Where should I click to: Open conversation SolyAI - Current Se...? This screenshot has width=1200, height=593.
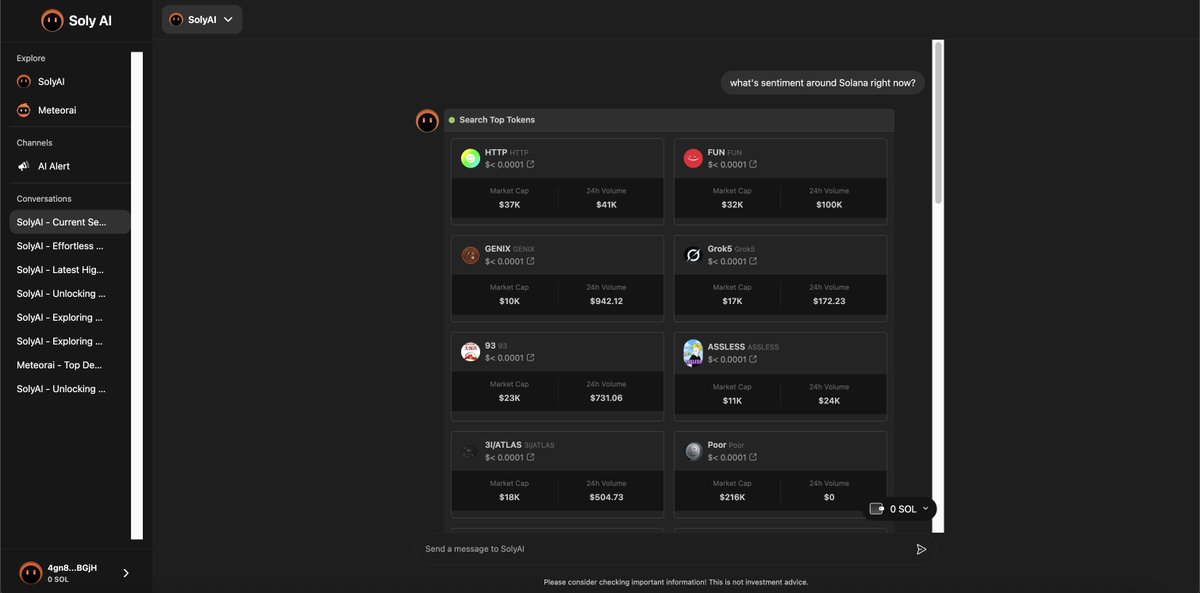70,222
